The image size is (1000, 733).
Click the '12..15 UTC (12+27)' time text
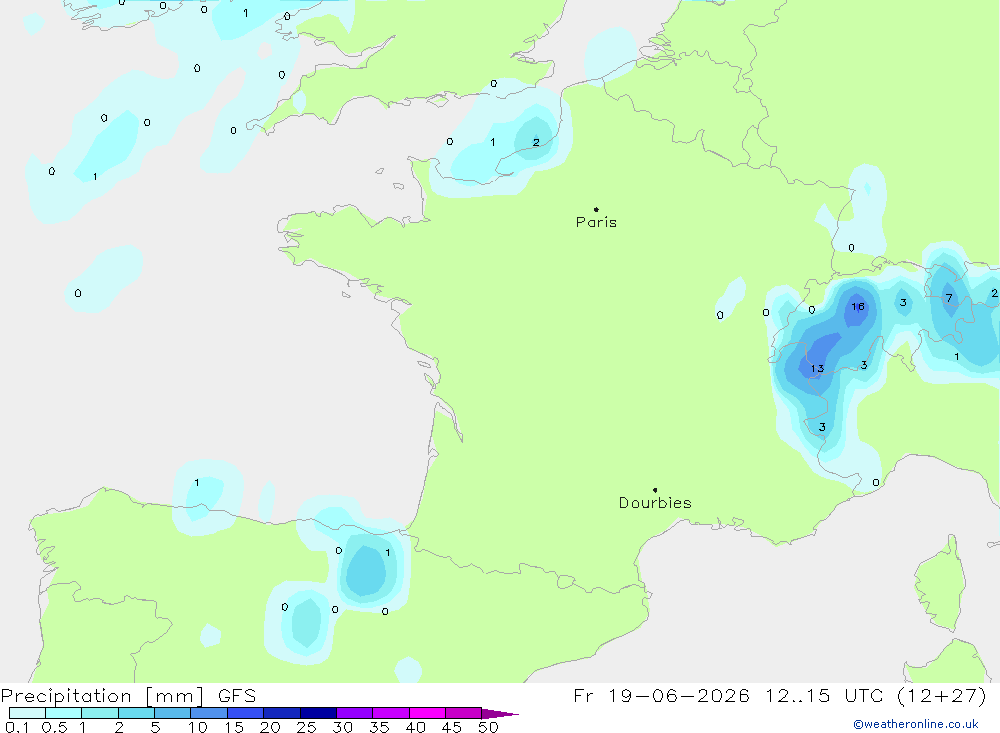pos(876,695)
